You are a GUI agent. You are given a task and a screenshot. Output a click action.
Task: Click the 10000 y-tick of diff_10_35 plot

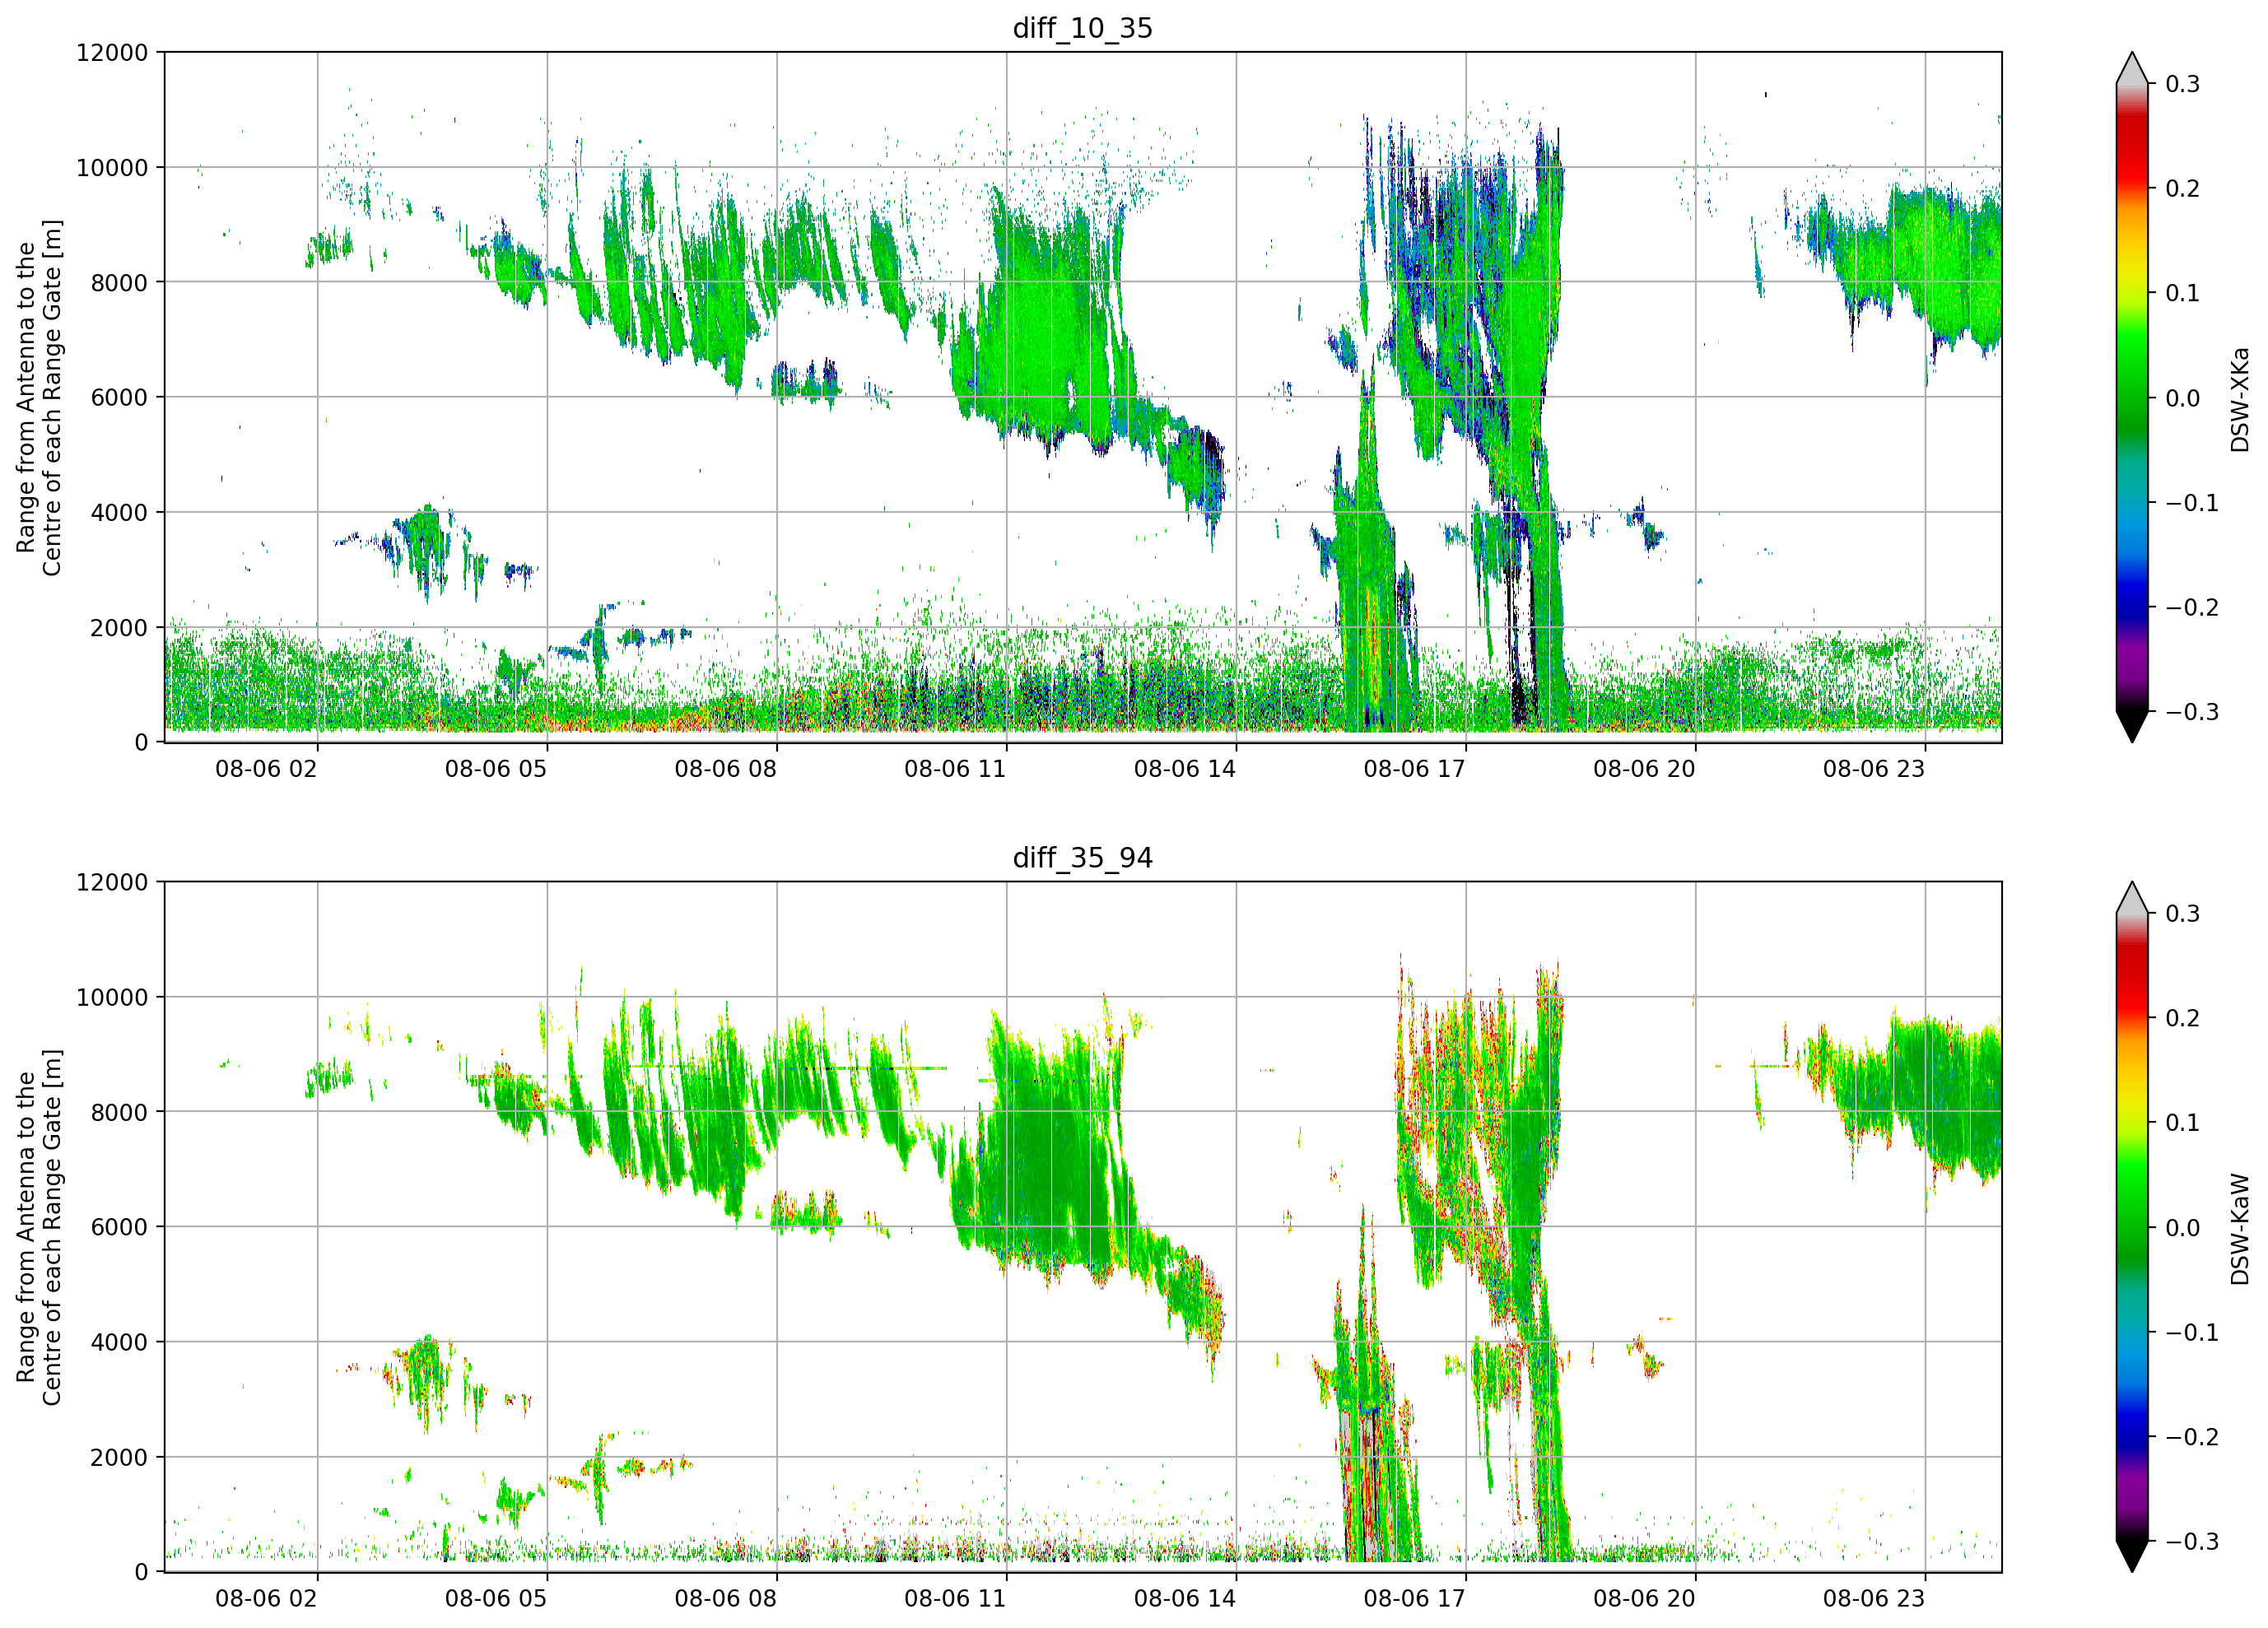point(112,168)
